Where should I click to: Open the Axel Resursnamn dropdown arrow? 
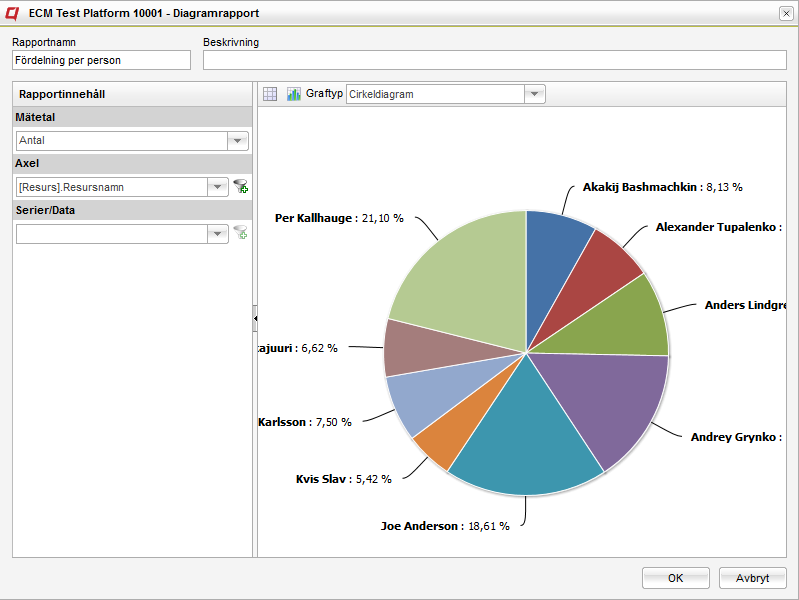click(x=218, y=187)
